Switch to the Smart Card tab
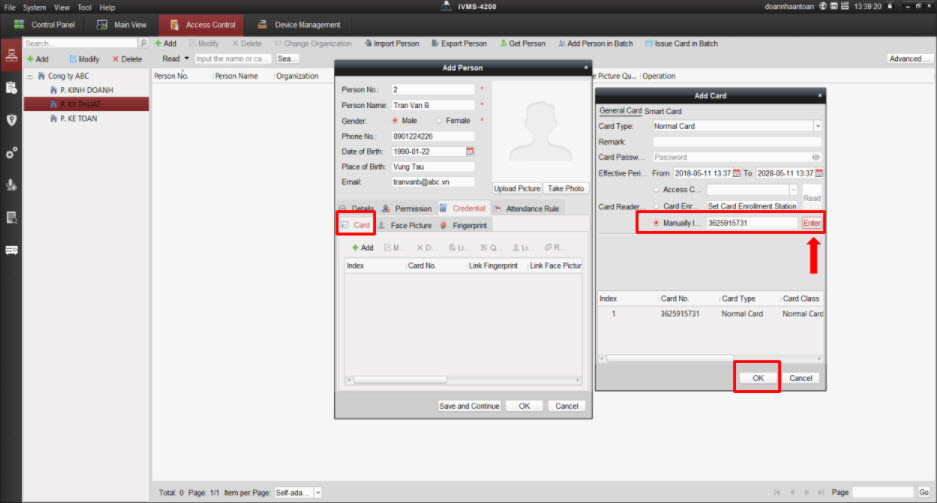Image resolution: width=937 pixels, height=503 pixels. tap(663, 110)
